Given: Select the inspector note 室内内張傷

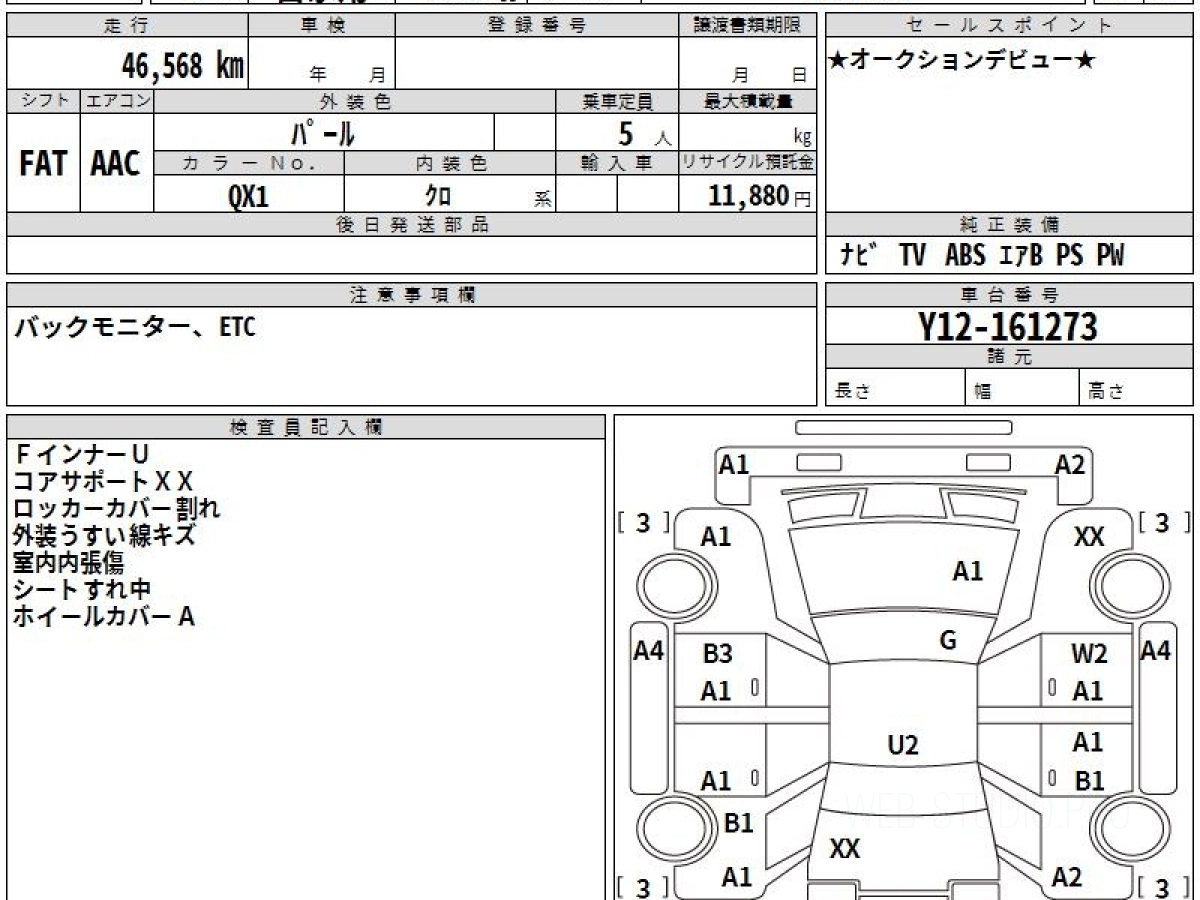Looking at the screenshot, I should coord(69,562).
